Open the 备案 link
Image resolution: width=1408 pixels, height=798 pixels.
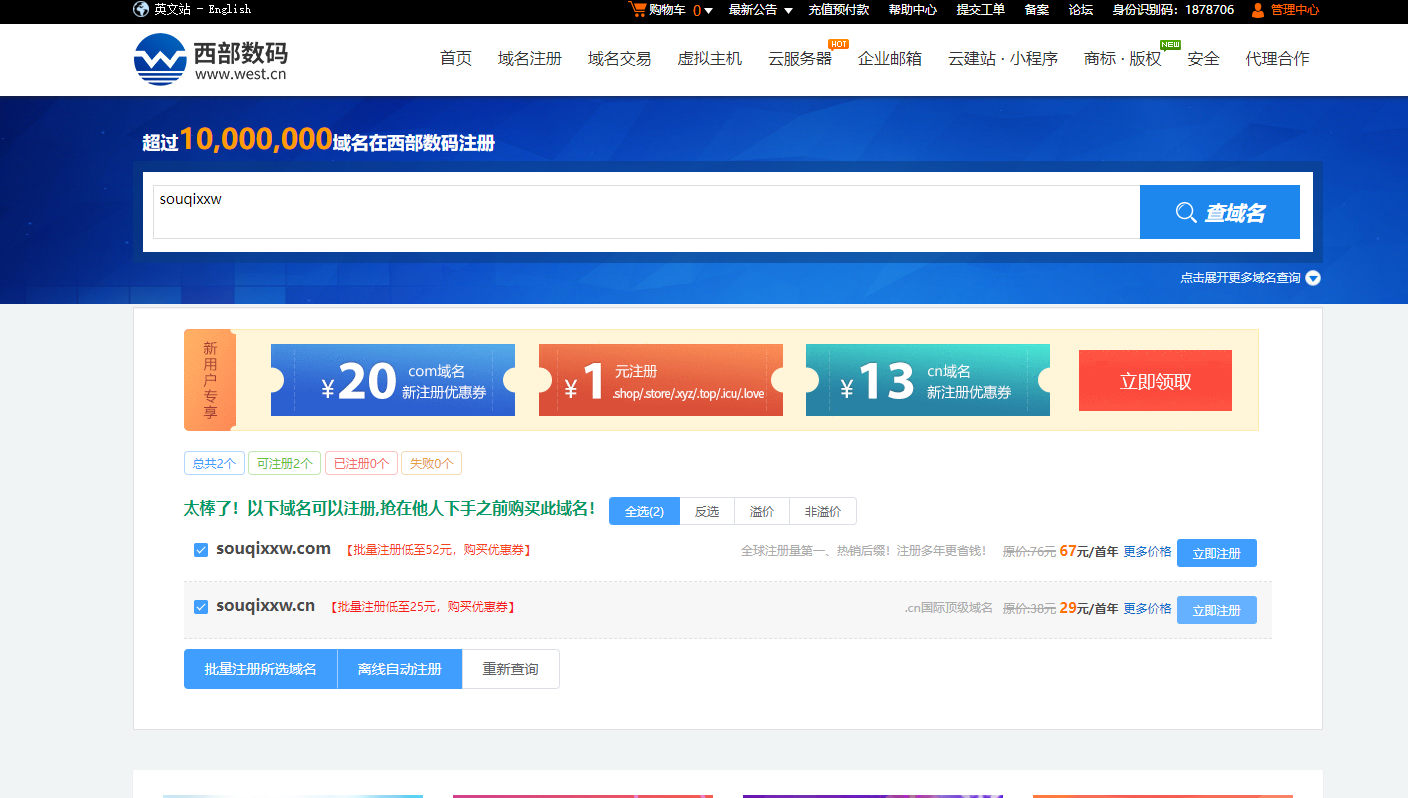click(x=1037, y=10)
